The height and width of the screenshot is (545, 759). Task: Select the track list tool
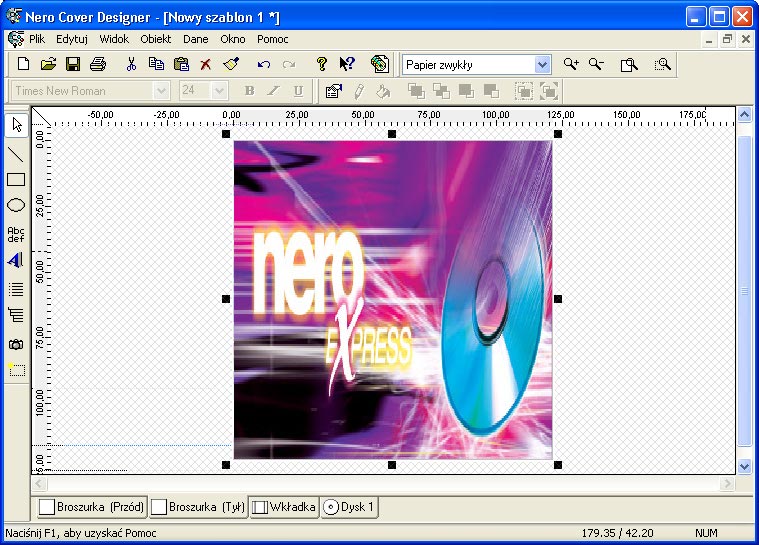coord(16,289)
